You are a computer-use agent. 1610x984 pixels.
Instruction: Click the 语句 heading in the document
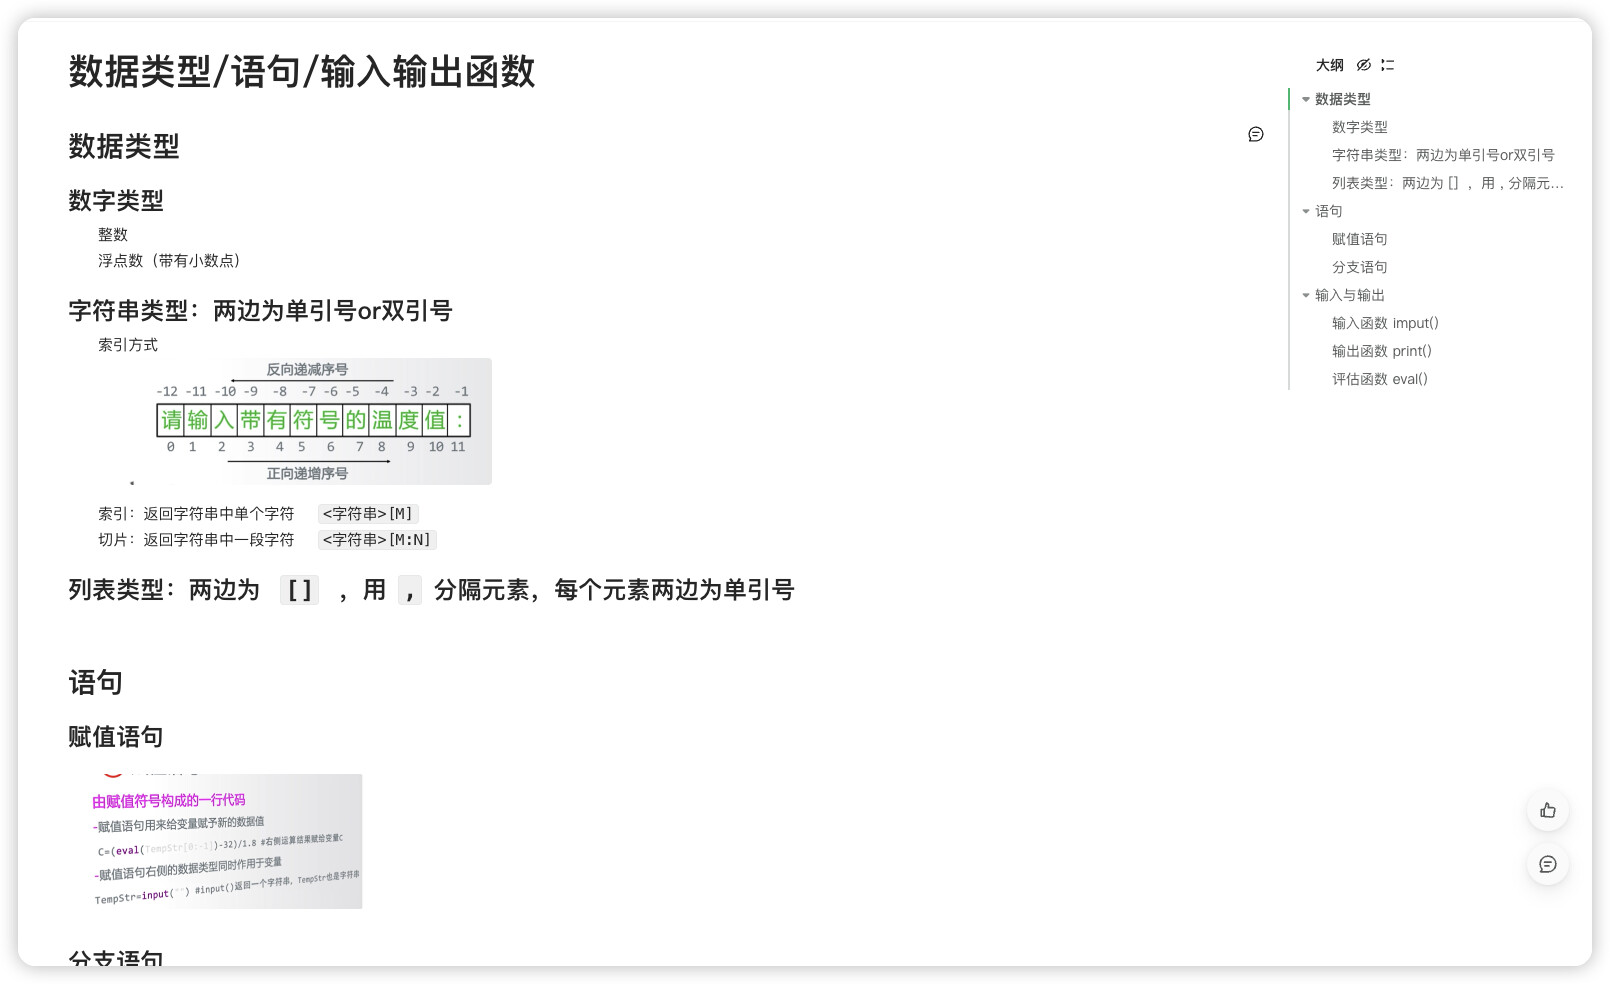96,683
